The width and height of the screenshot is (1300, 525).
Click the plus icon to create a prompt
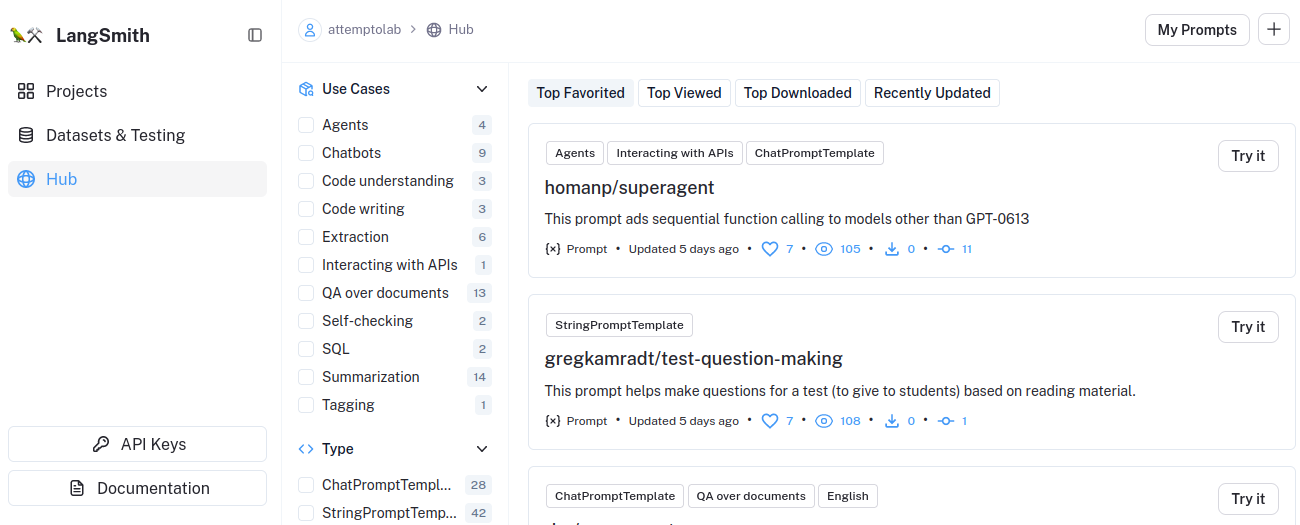[1273, 30]
